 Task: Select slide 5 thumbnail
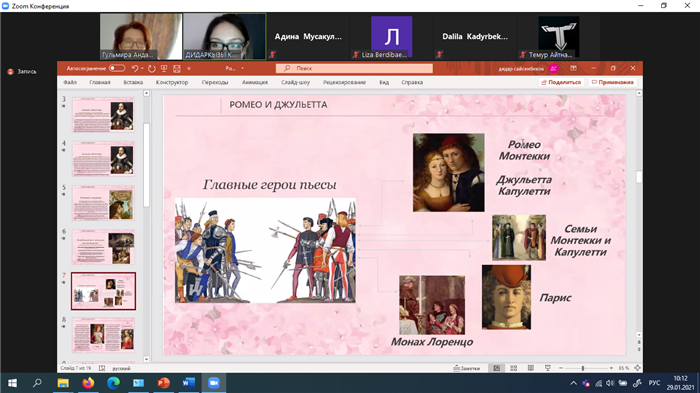[103, 203]
